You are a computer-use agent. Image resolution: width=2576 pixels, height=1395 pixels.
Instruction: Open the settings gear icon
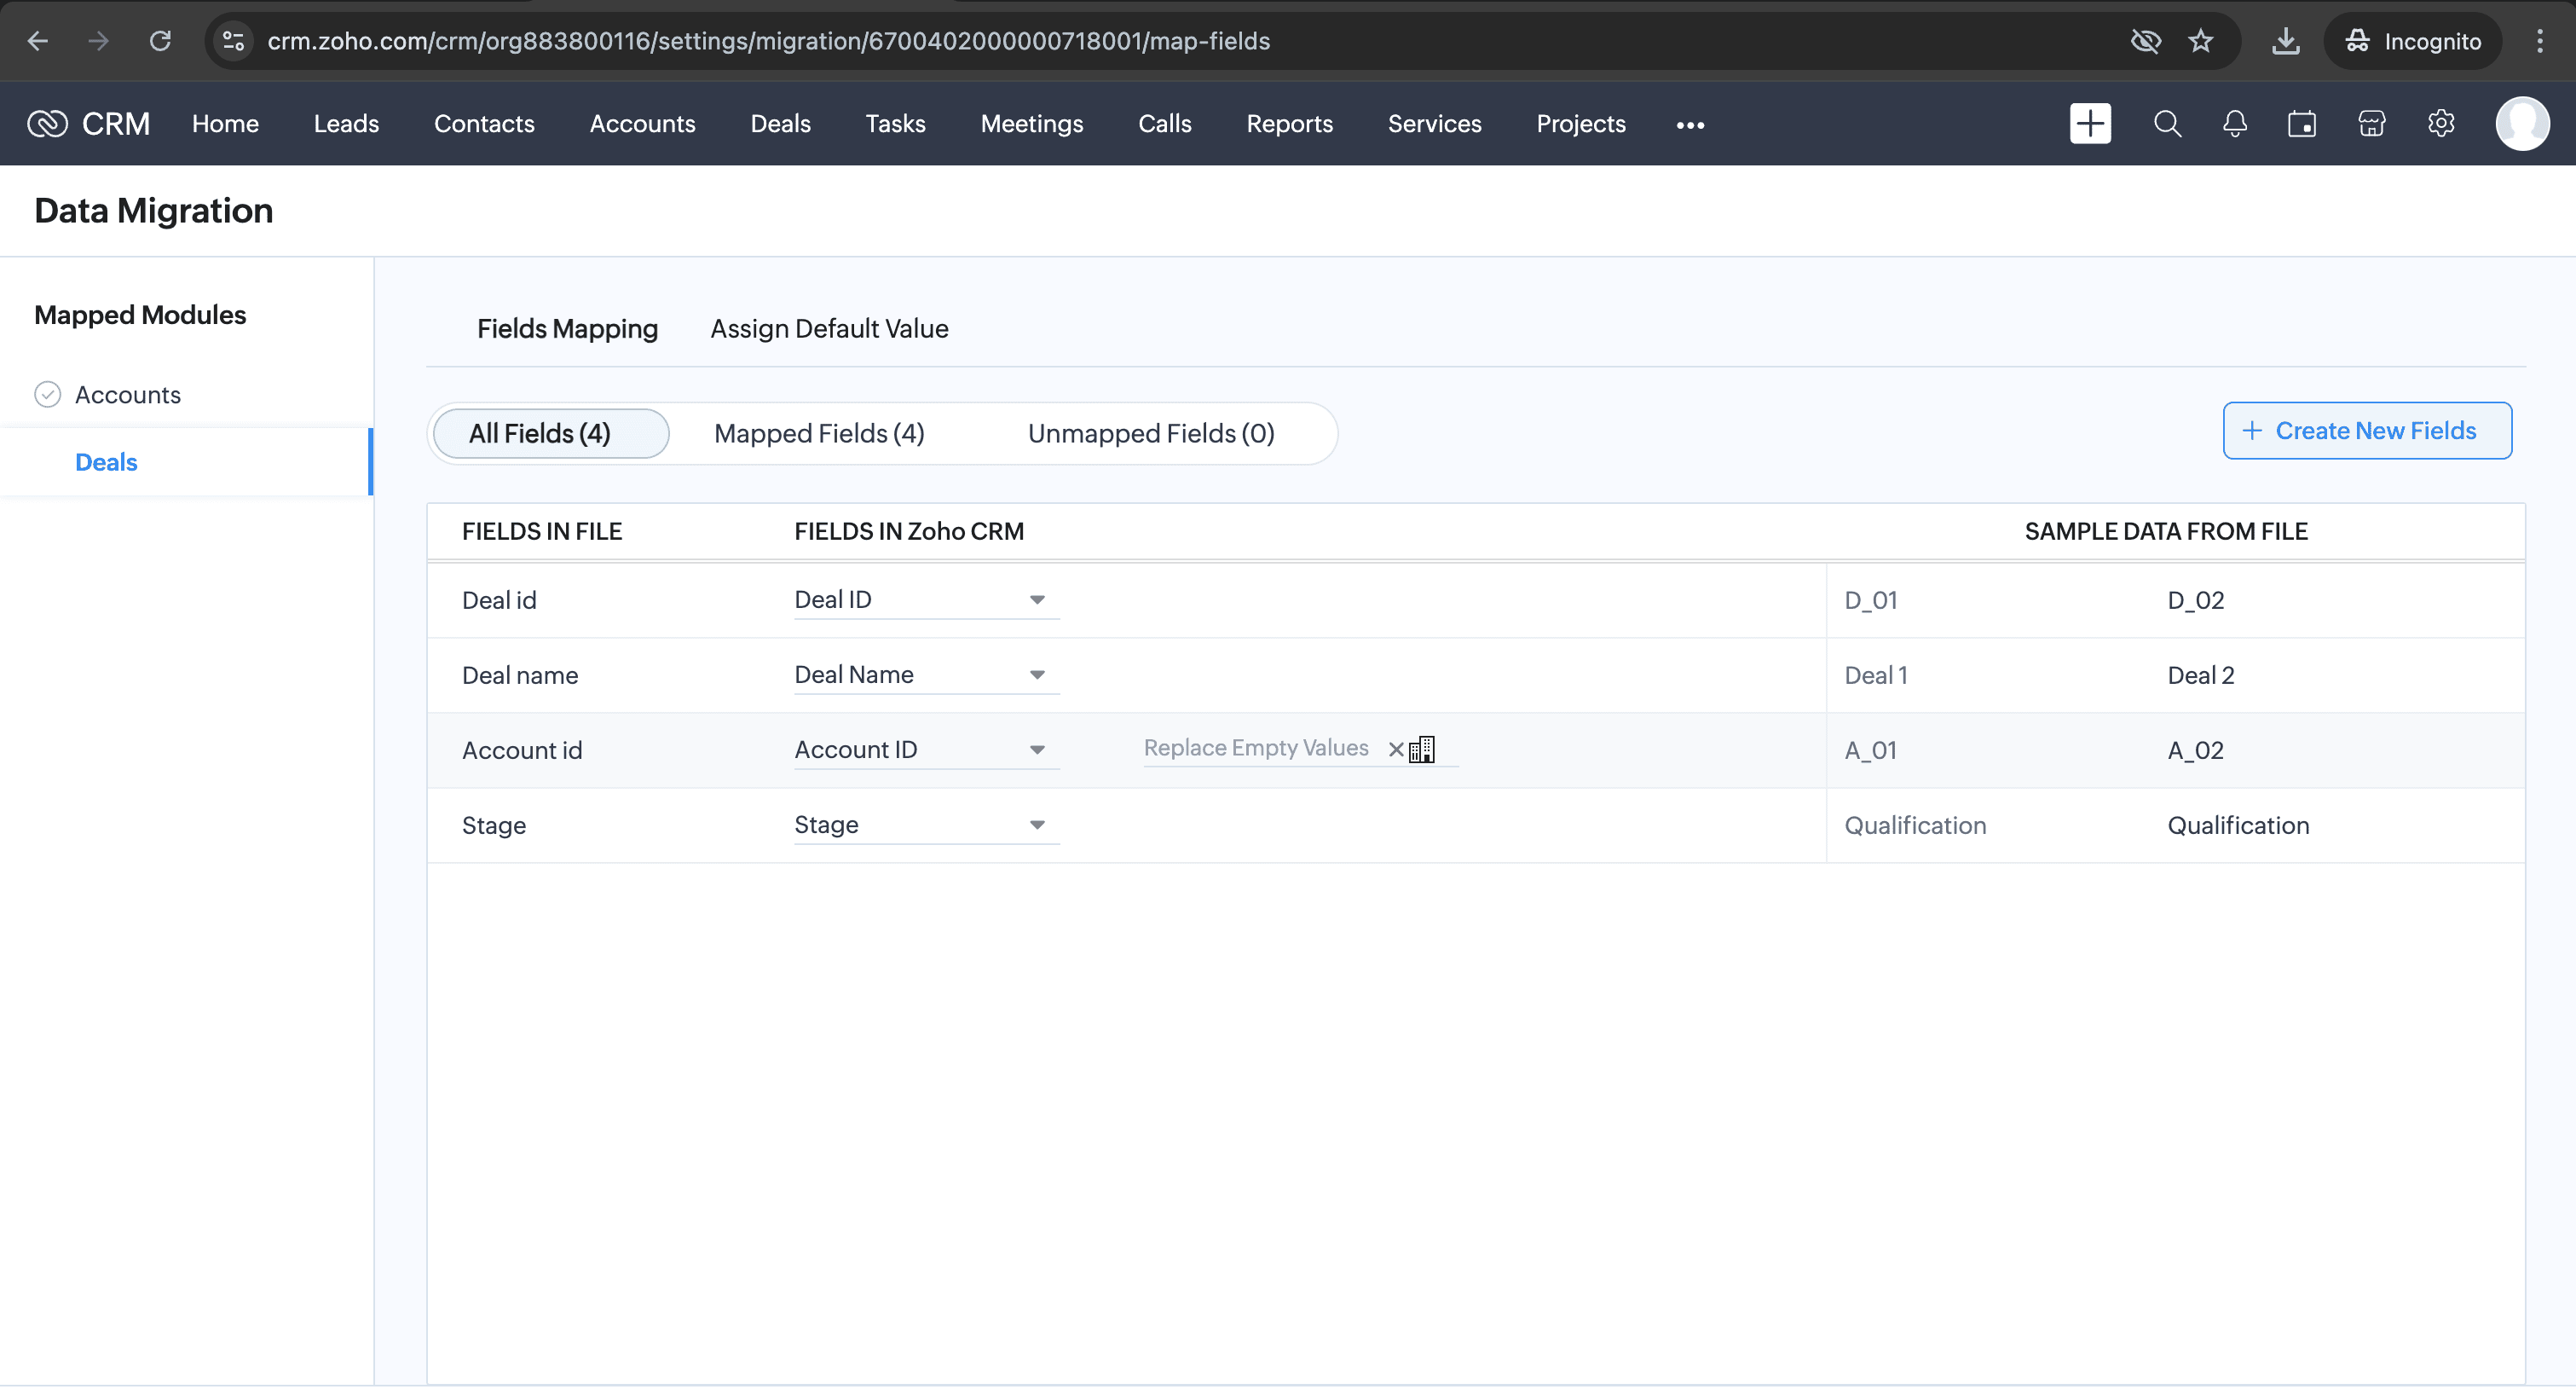(2440, 124)
